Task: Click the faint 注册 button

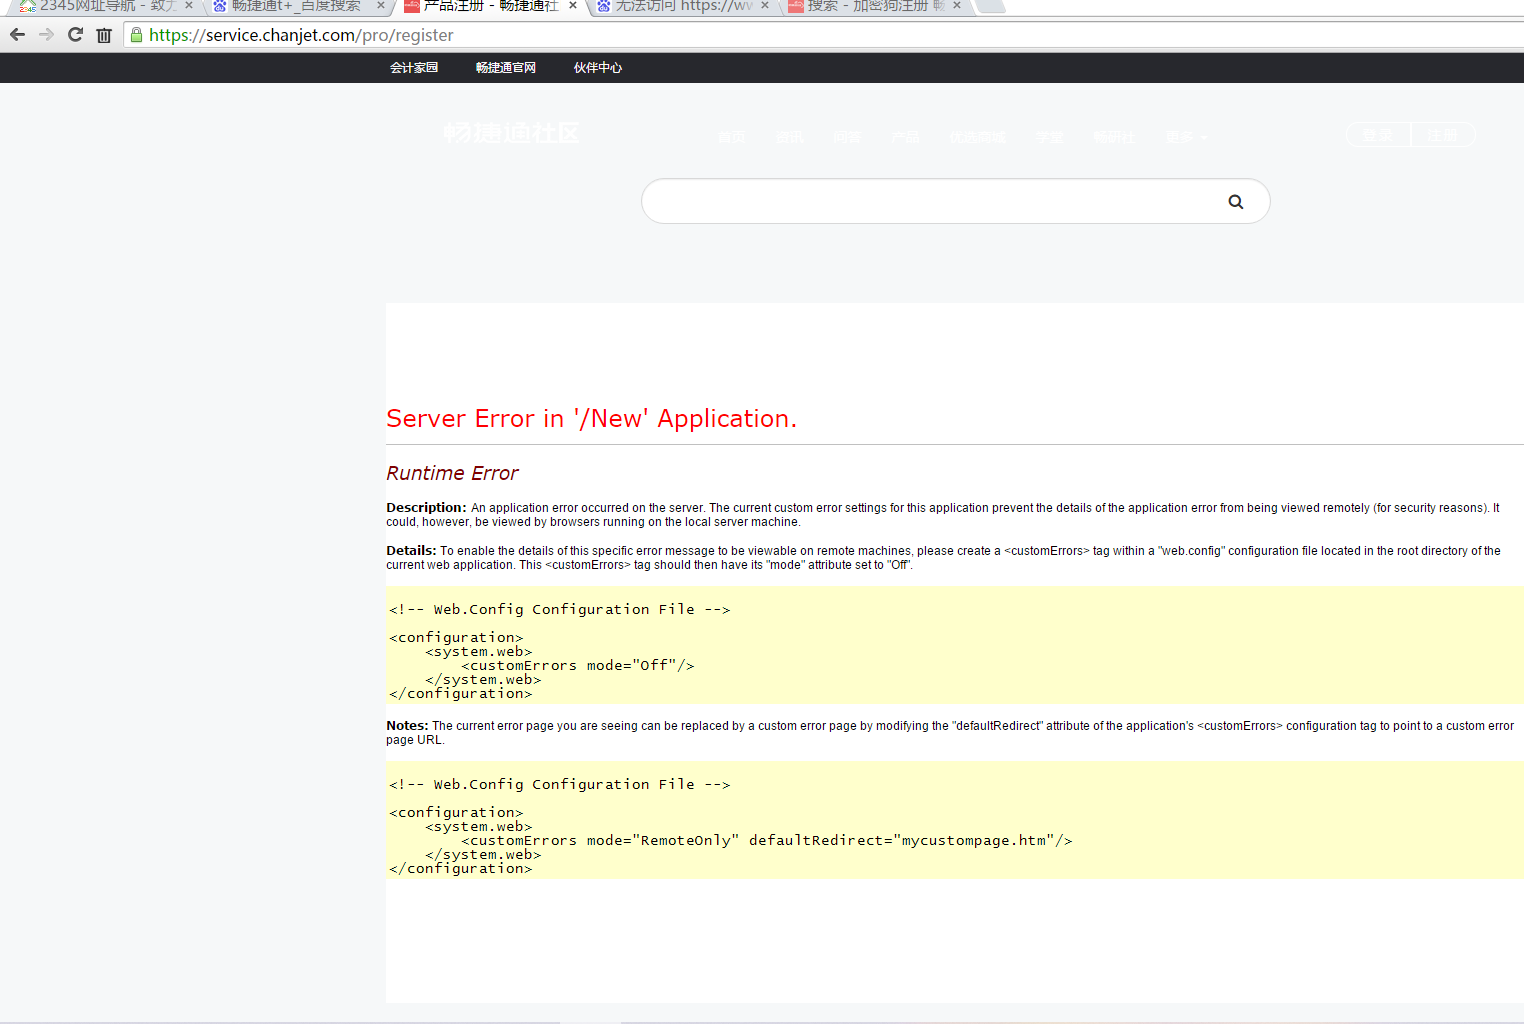Action: tap(1443, 135)
